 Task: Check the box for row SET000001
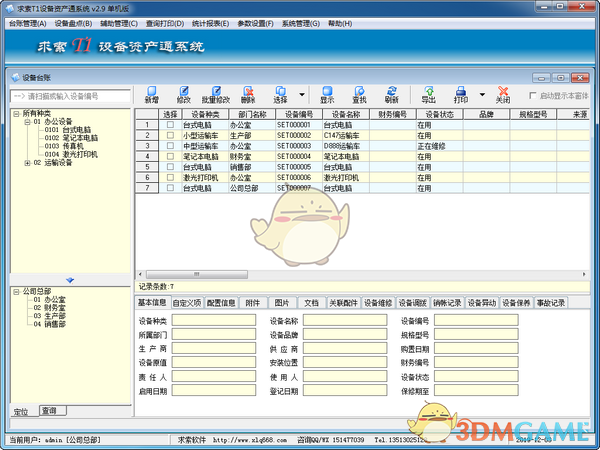coord(170,125)
